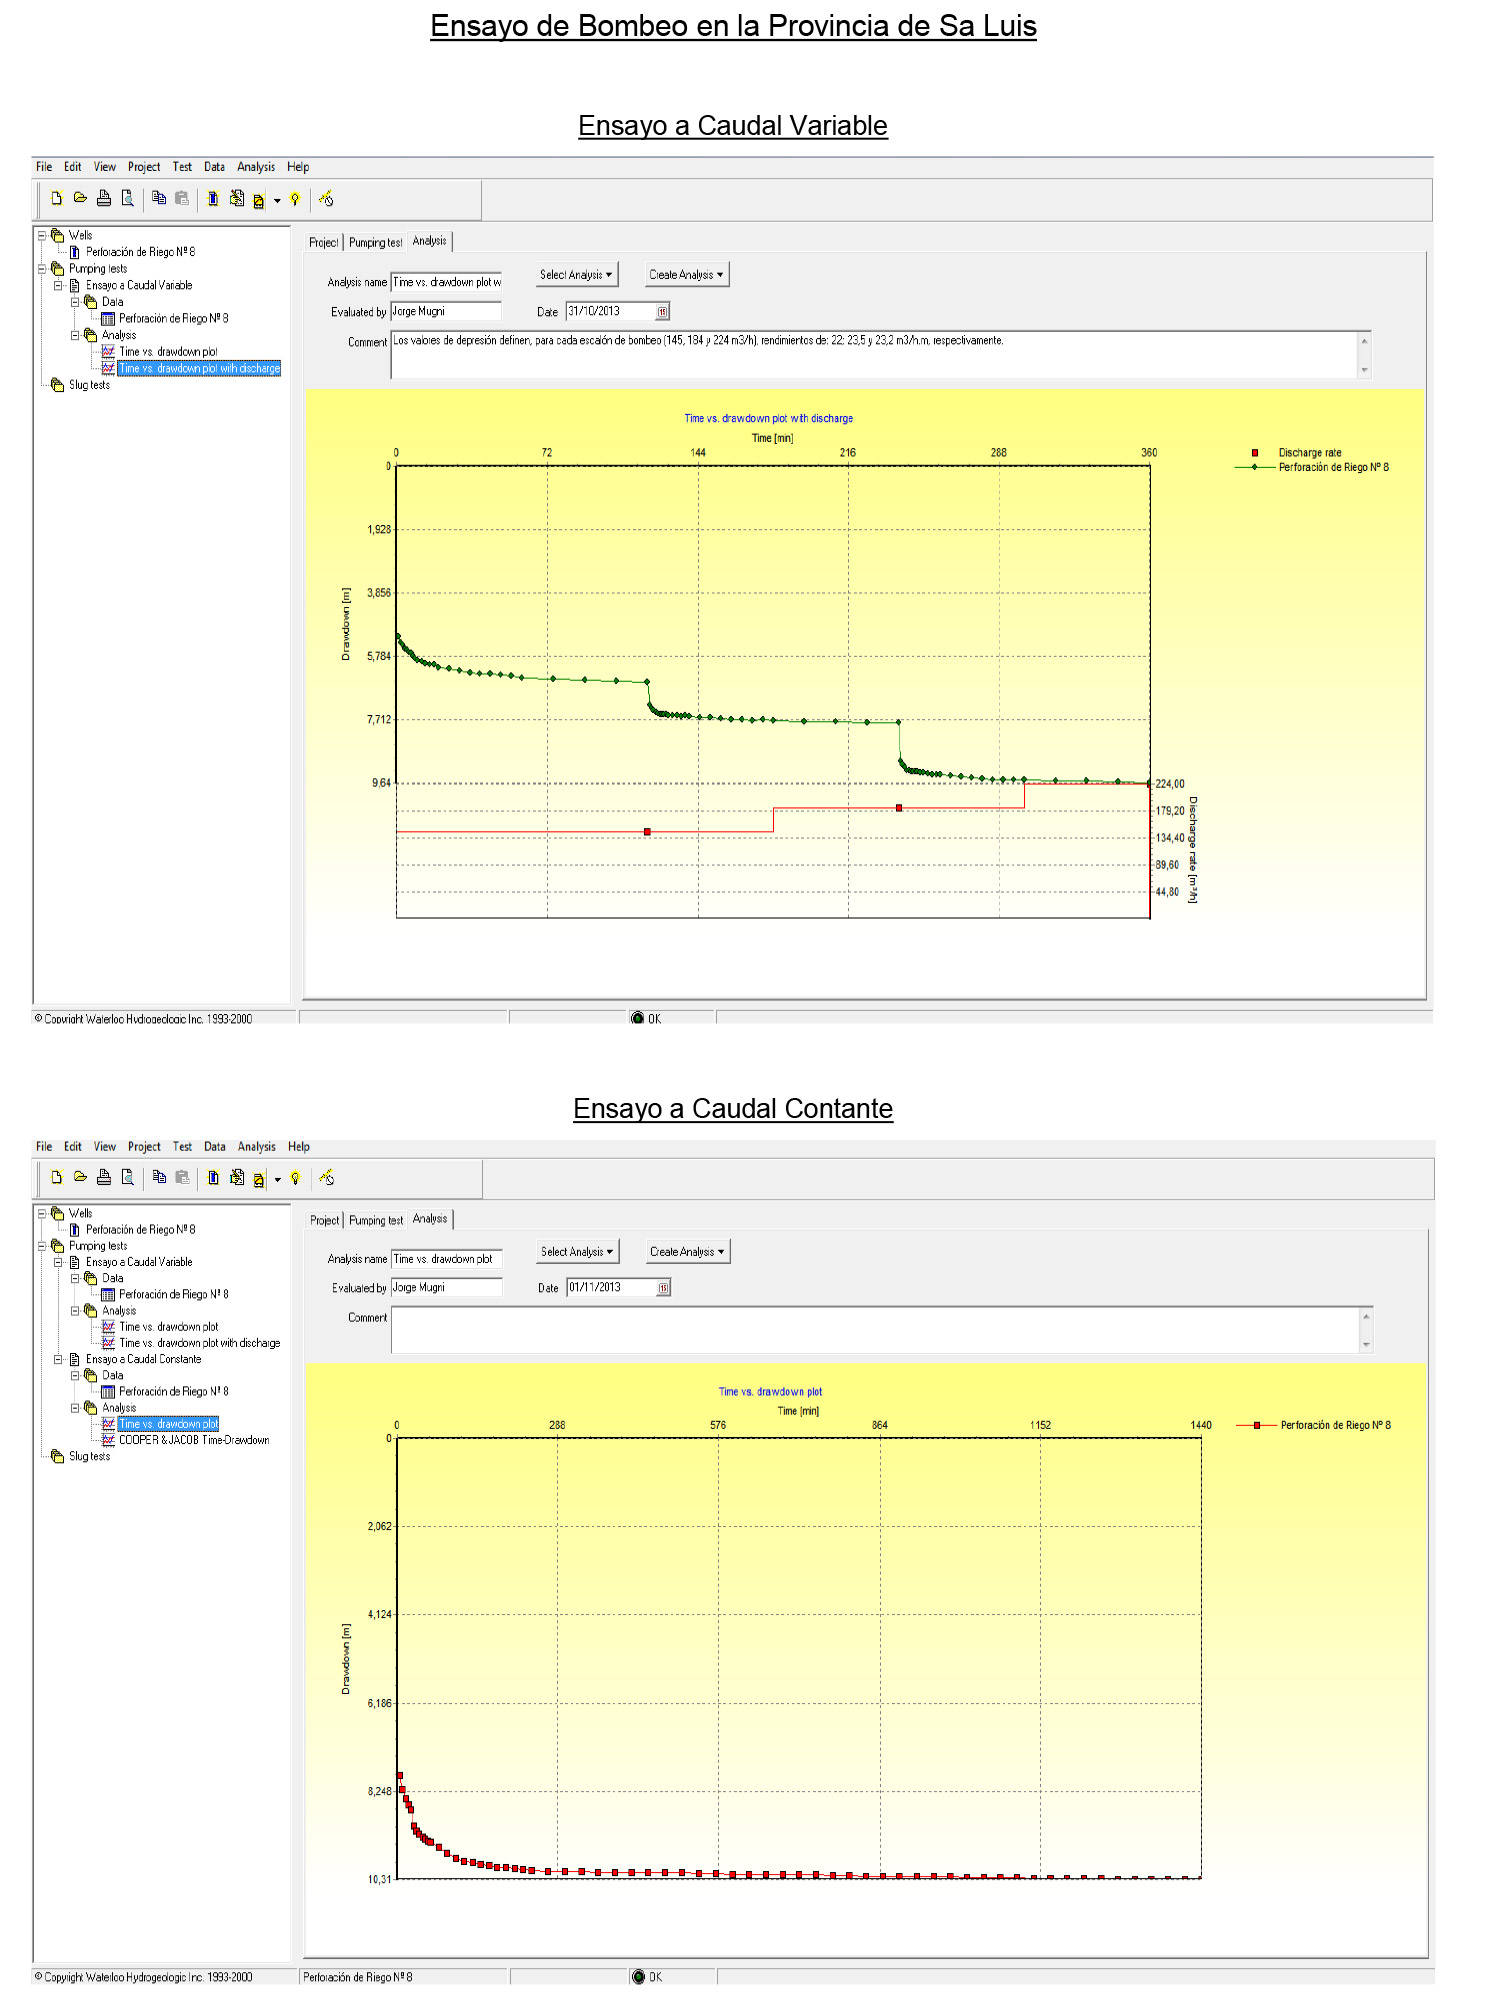Switch to Pumping test tab in upper window
Screen dimensions: 1507x2000
(376, 243)
